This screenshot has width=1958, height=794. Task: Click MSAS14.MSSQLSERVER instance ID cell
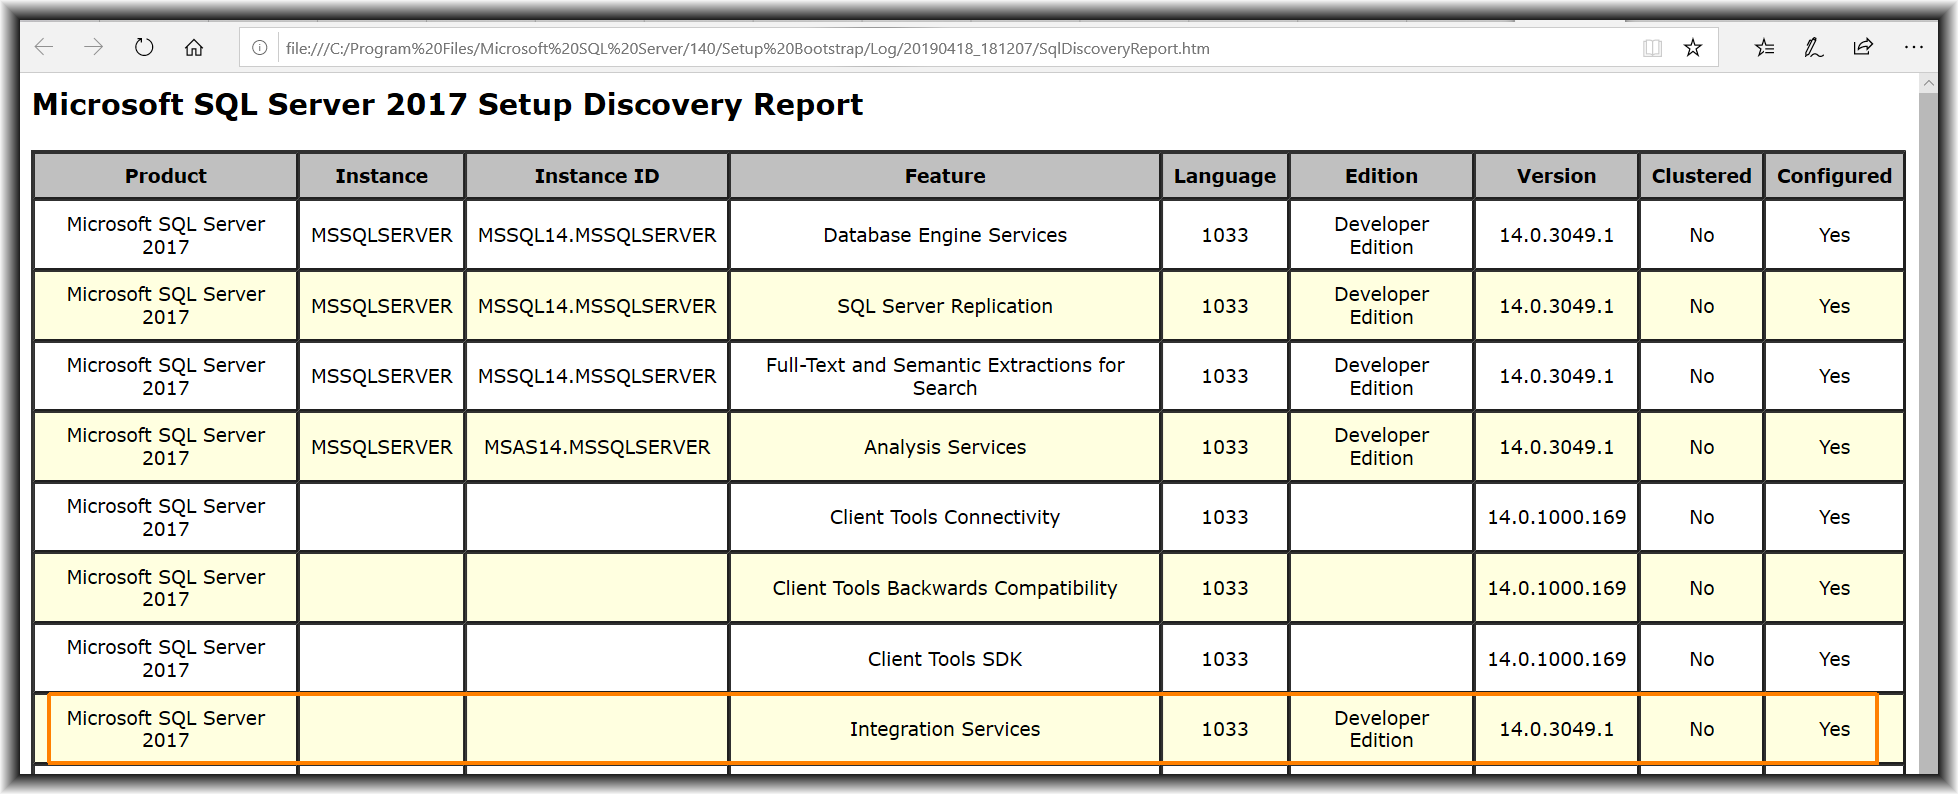[597, 447]
